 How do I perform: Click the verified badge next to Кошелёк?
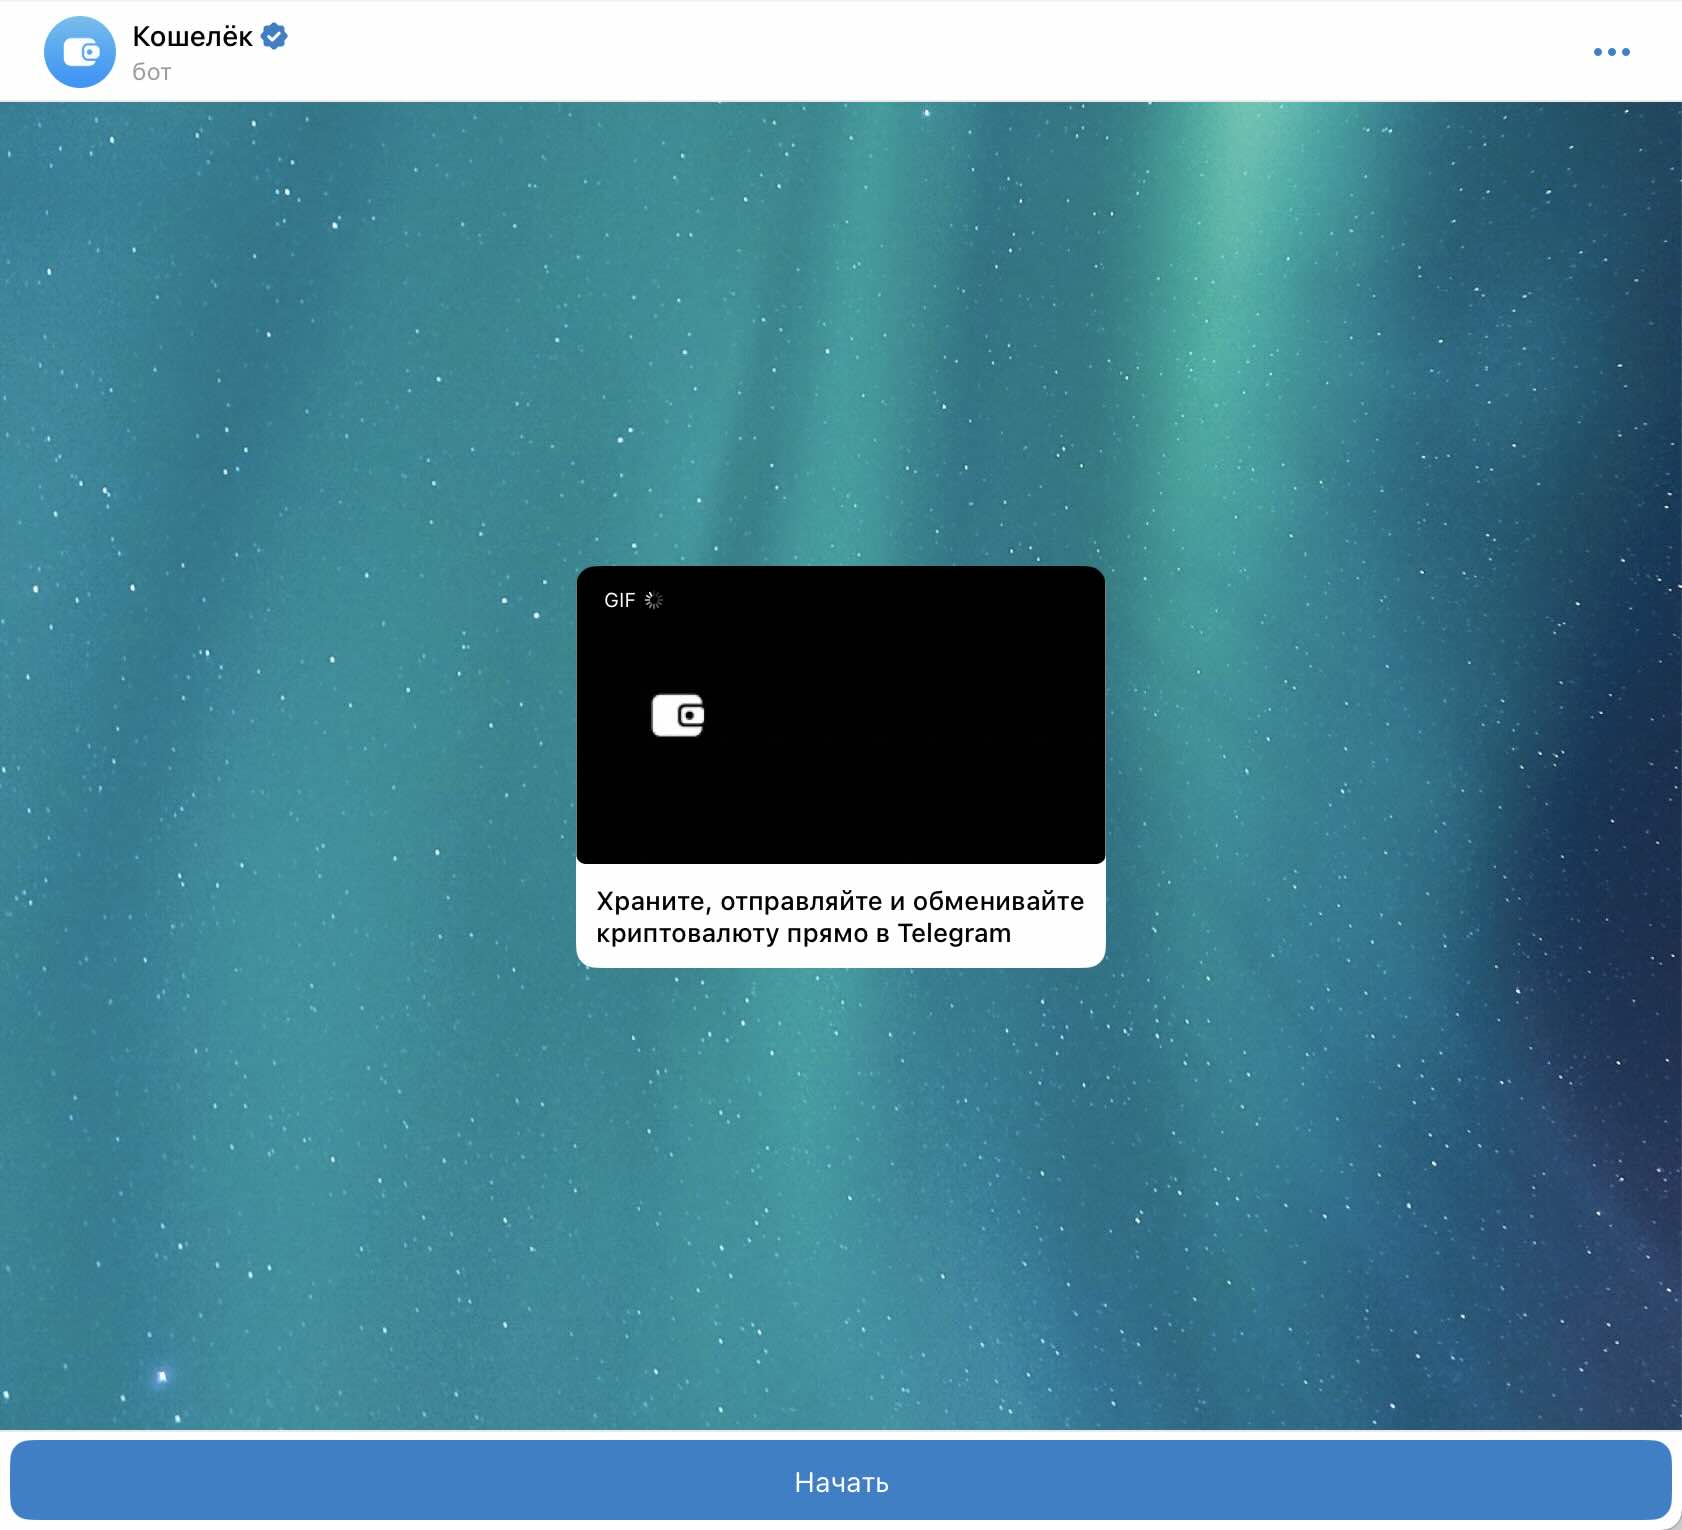pos(274,36)
